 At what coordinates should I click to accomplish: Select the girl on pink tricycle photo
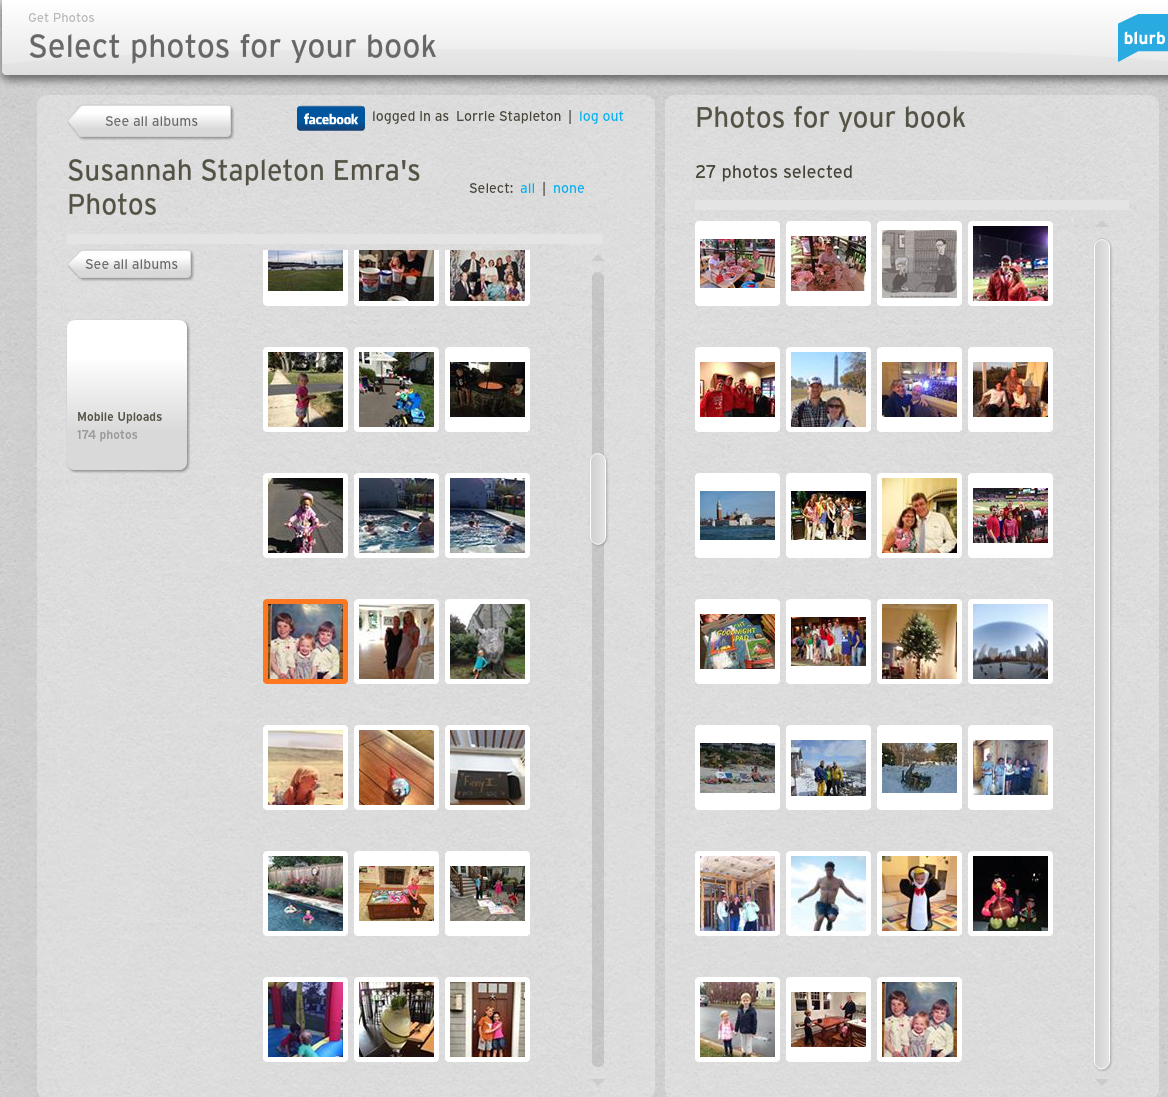tap(305, 515)
